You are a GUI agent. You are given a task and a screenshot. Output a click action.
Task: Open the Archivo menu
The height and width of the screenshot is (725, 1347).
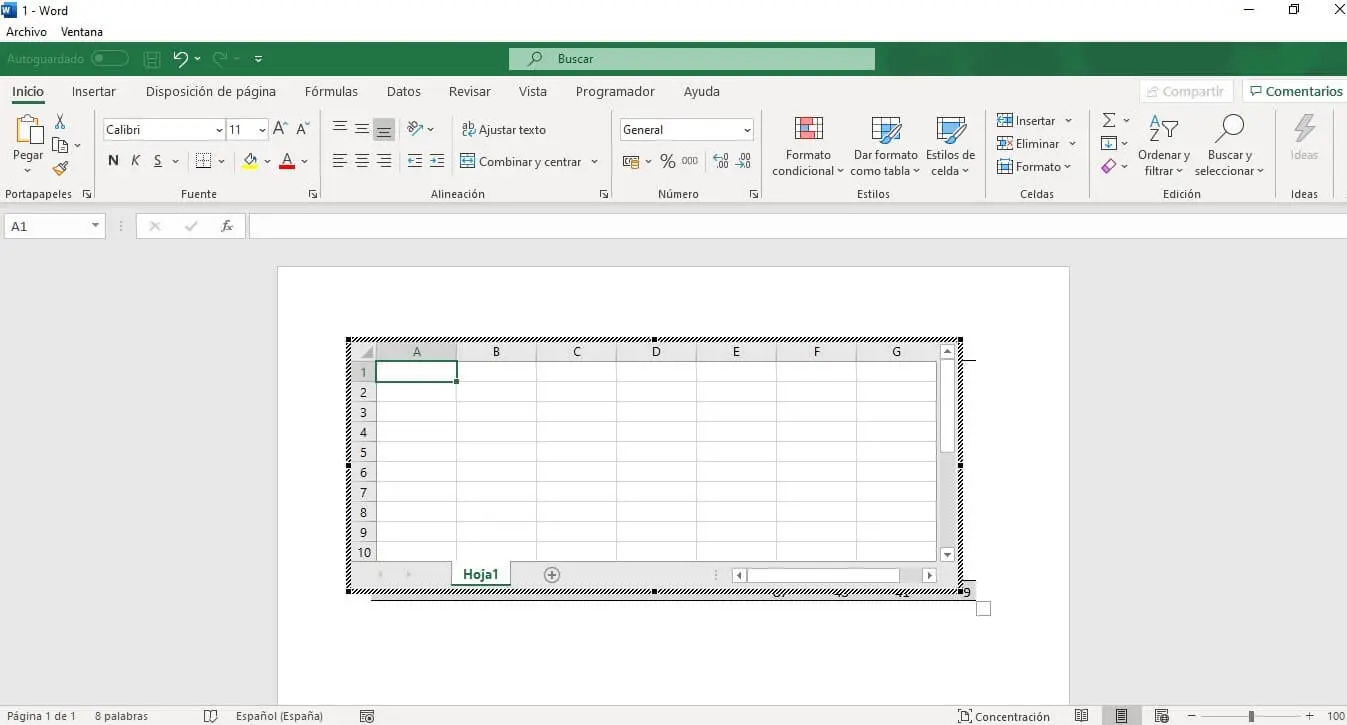click(x=26, y=32)
